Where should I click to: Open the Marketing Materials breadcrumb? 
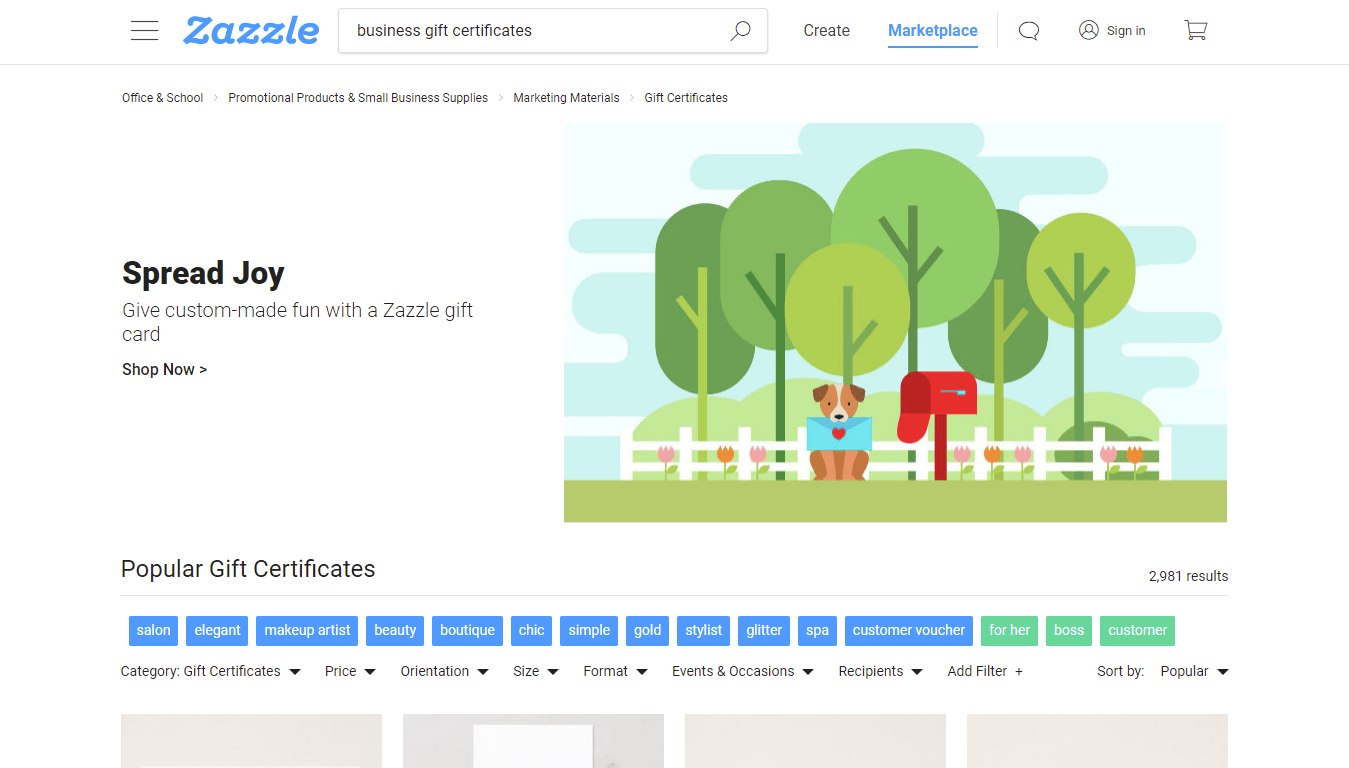click(566, 98)
